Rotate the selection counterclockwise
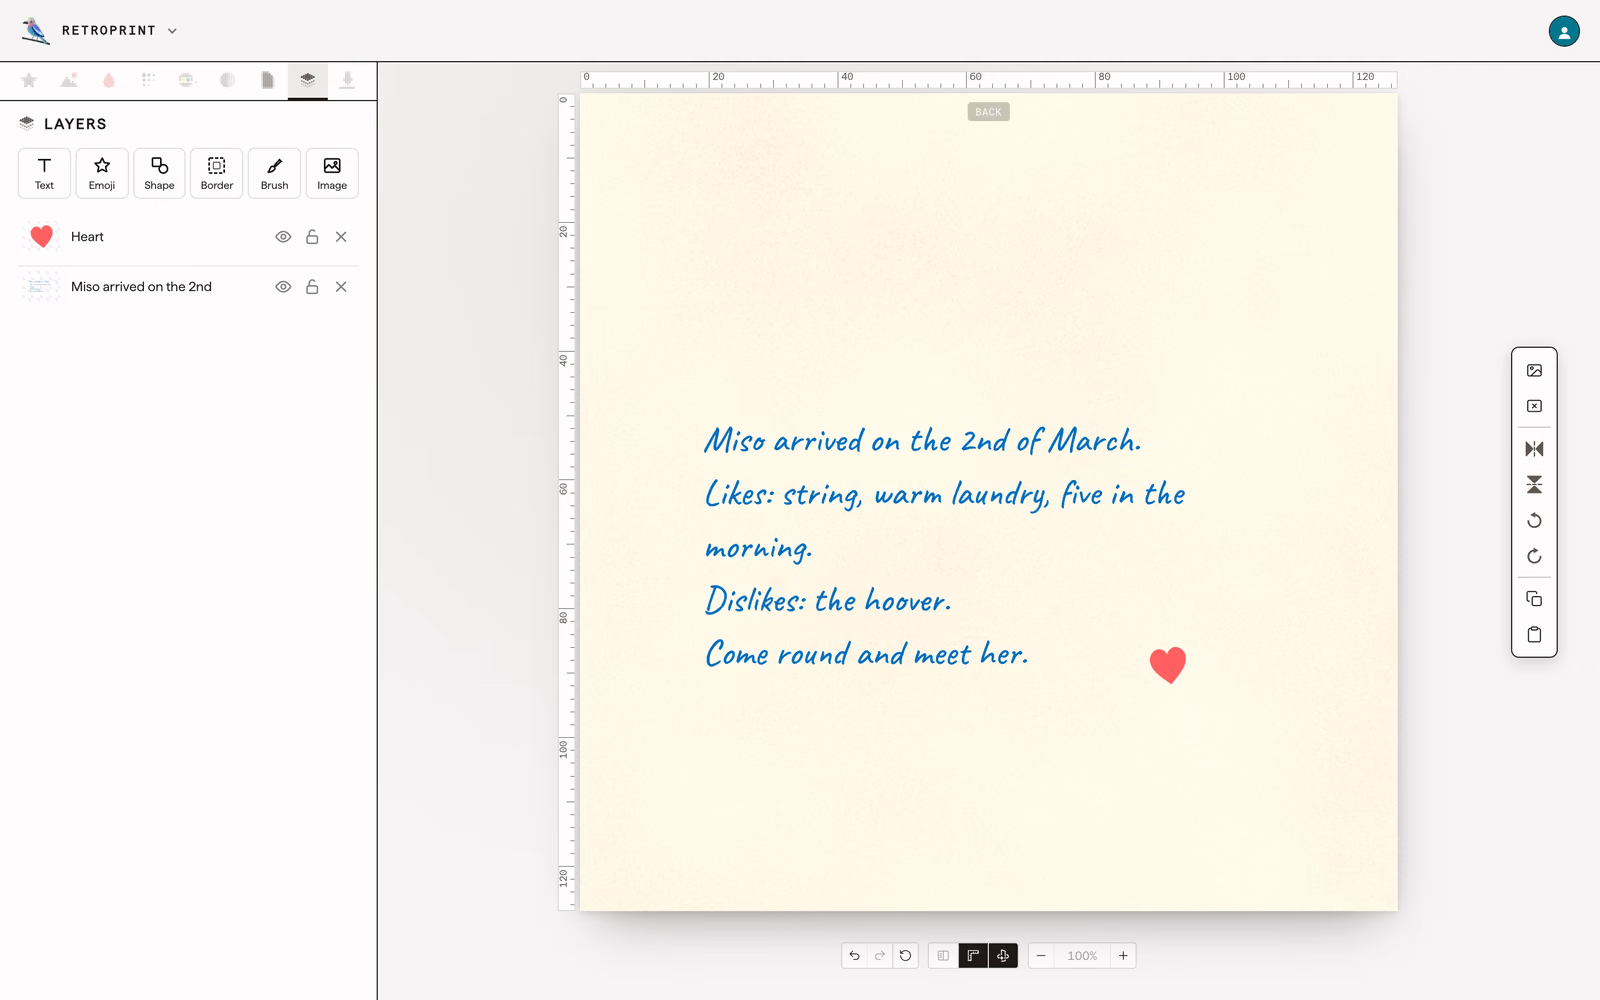 1534,521
